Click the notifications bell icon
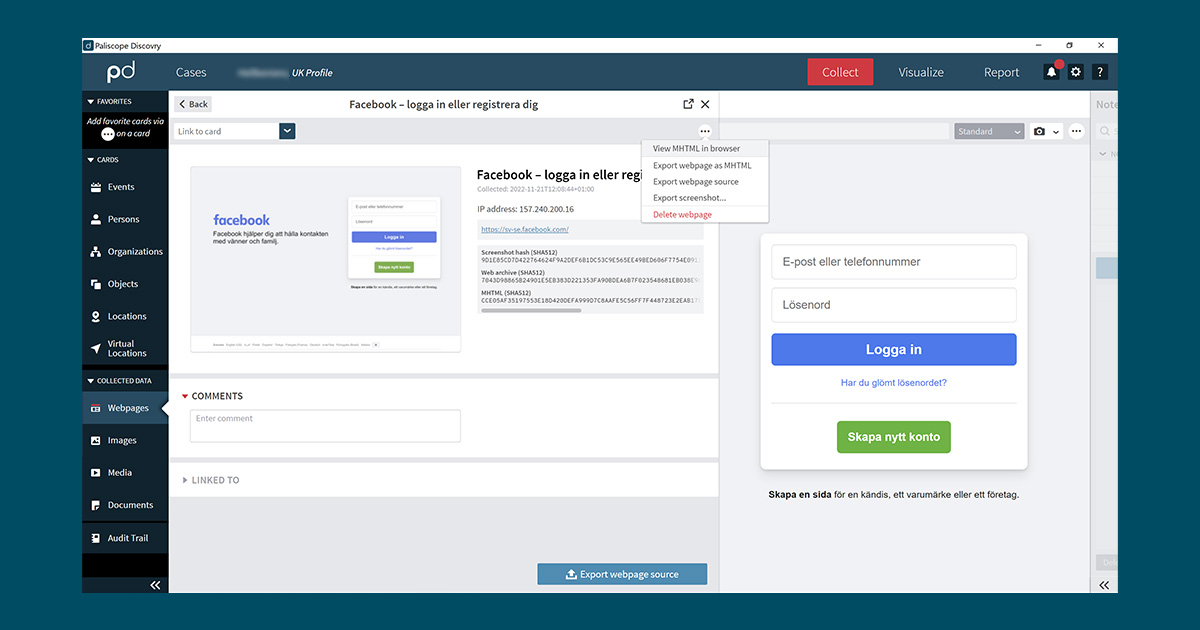This screenshot has width=1200, height=630. (1051, 72)
